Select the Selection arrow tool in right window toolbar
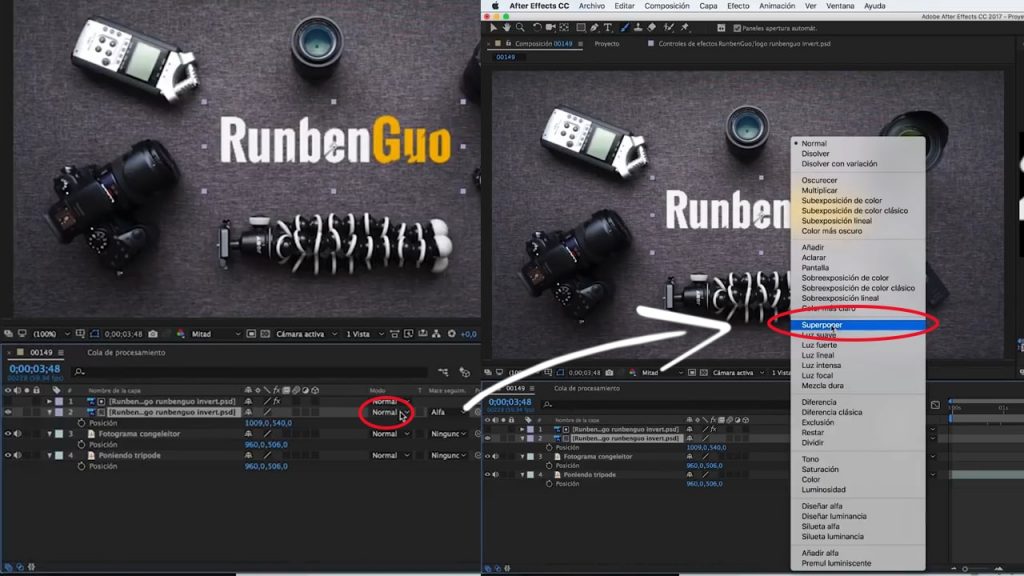 point(493,27)
